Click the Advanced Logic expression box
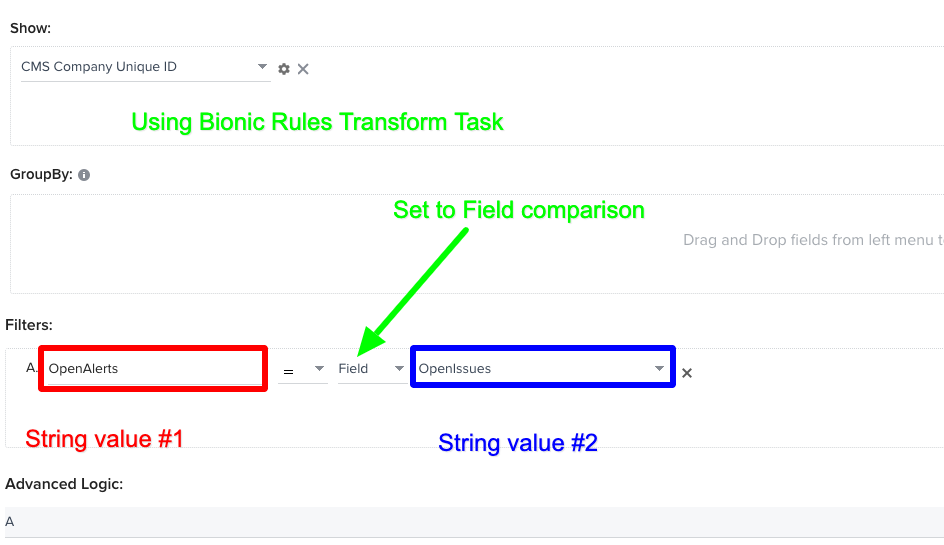 tap(474, 522)
